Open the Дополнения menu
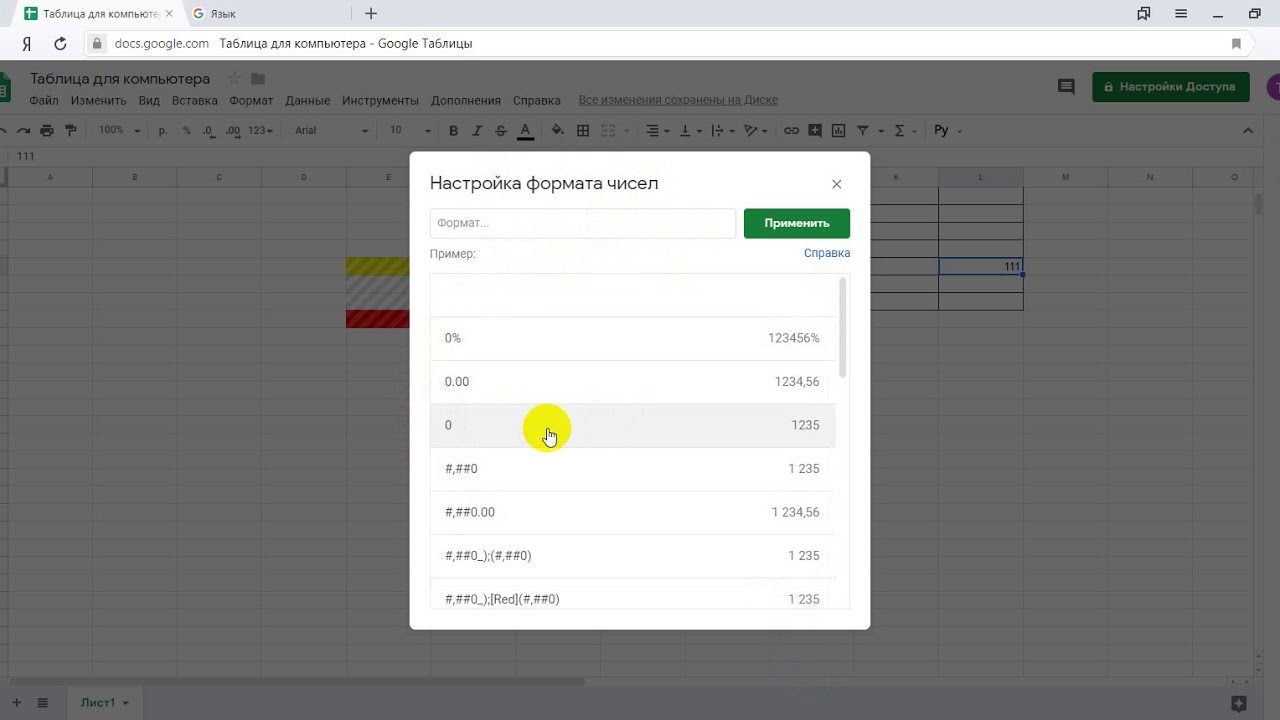The height and width of the screenshot is (720, 1280). click(466, 100)
